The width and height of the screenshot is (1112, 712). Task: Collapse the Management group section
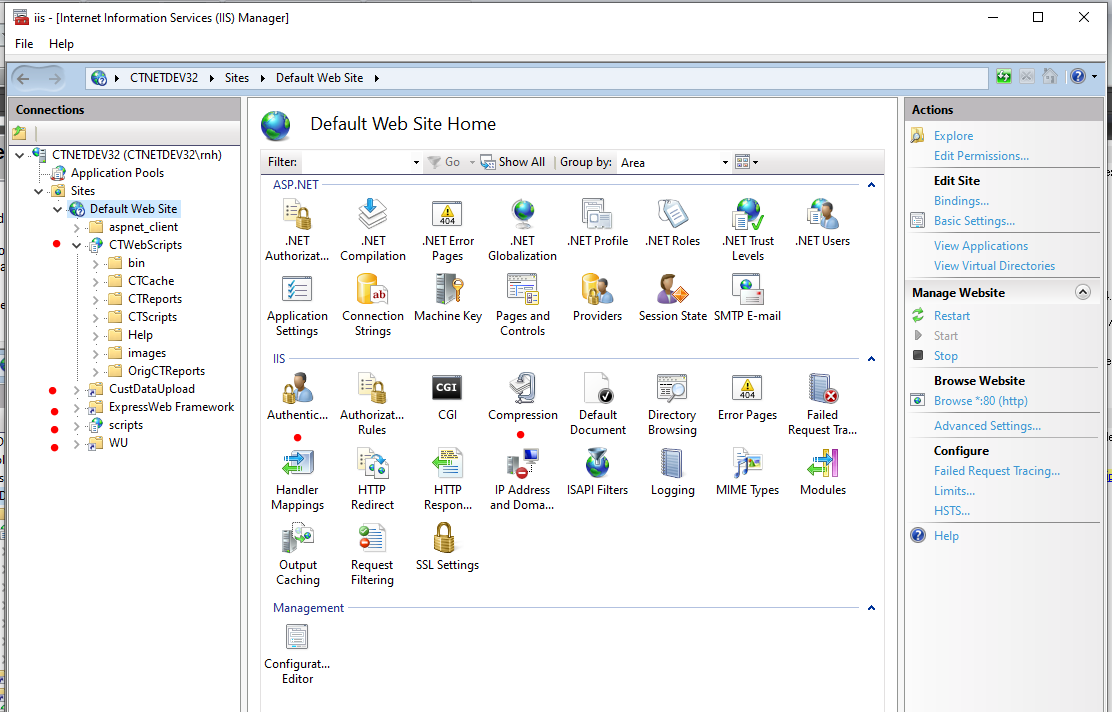(x=872, y=608)
